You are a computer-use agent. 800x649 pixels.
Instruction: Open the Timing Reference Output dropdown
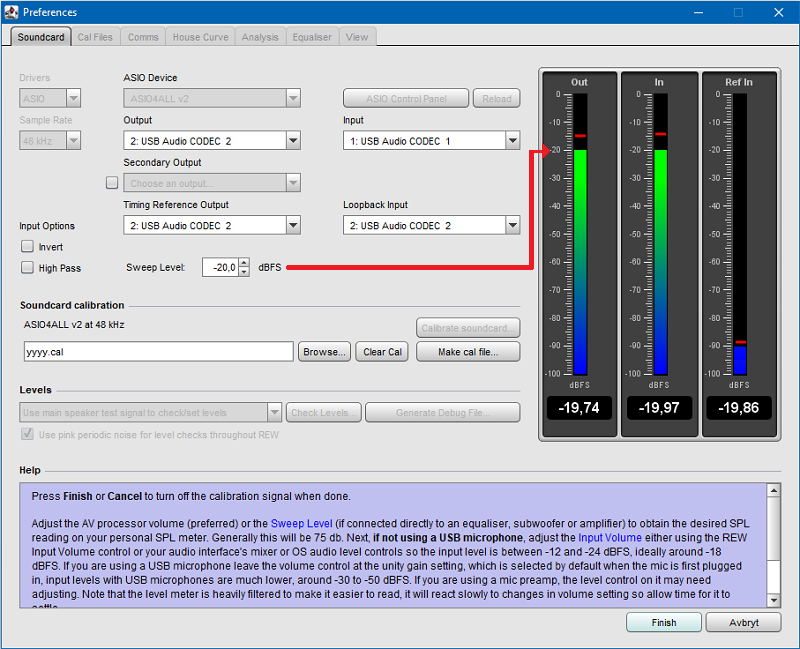click(293, 225)
